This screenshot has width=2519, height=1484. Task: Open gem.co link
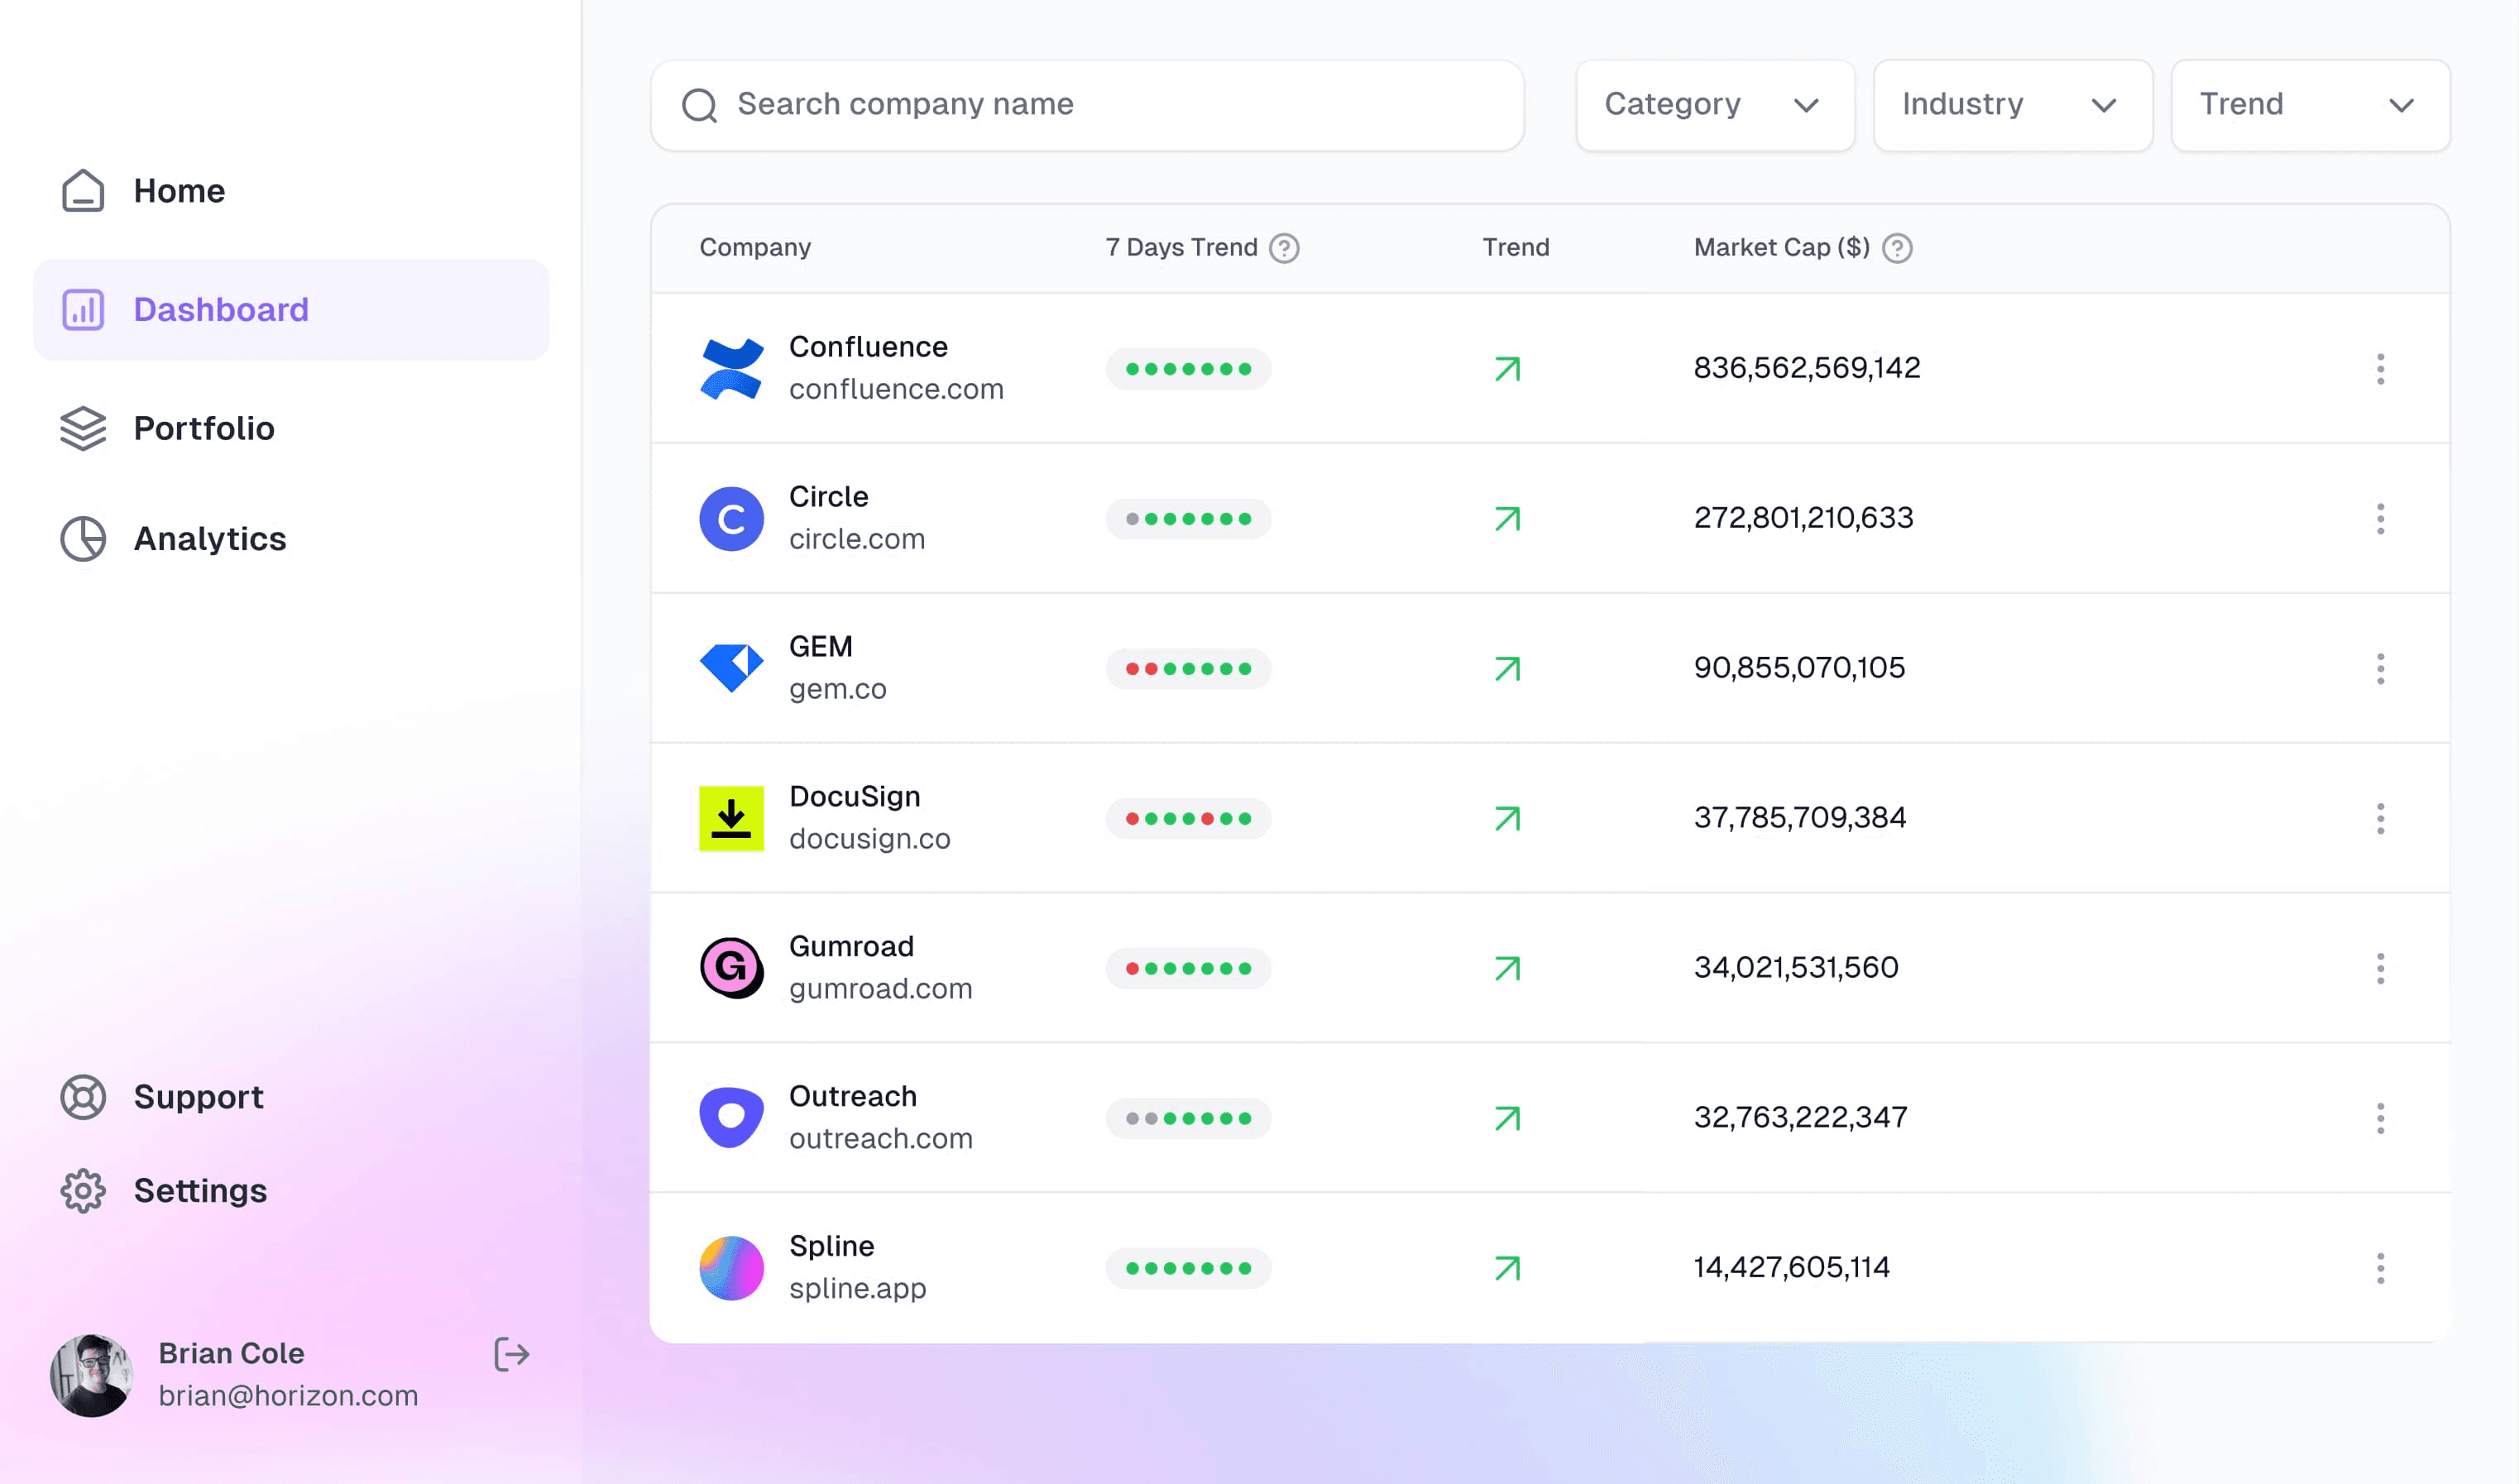coord(838,689)
